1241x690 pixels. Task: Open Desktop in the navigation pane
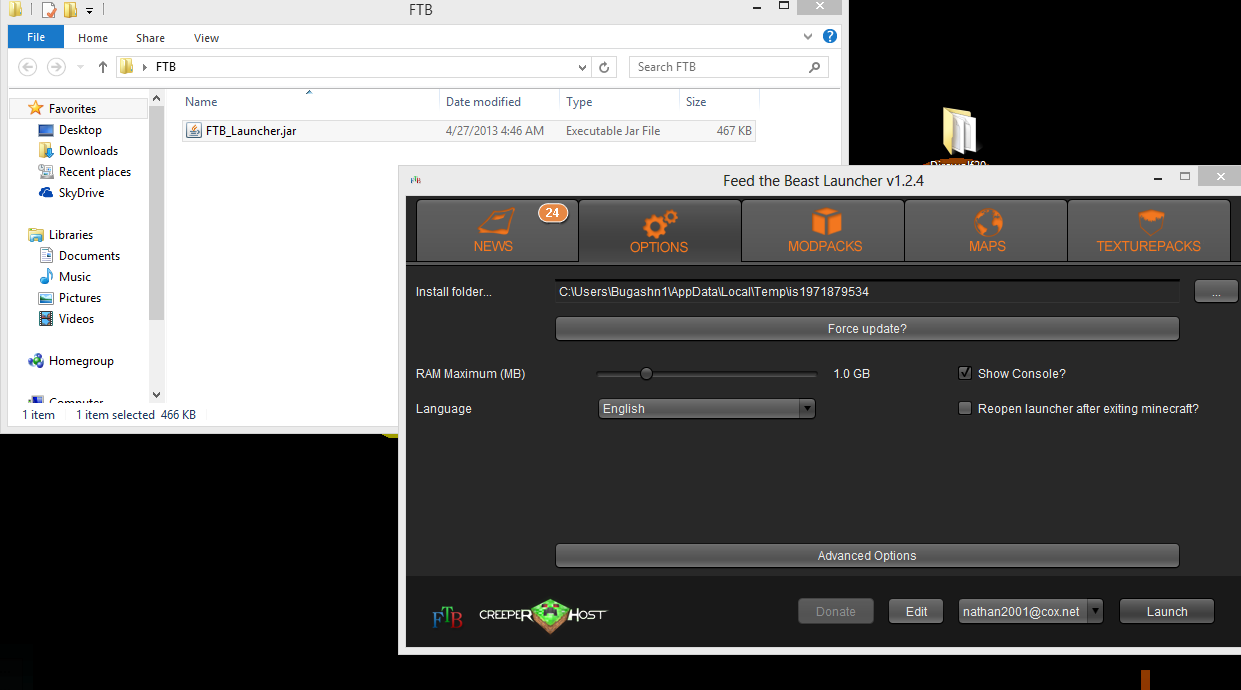click(x=80, y=130)
